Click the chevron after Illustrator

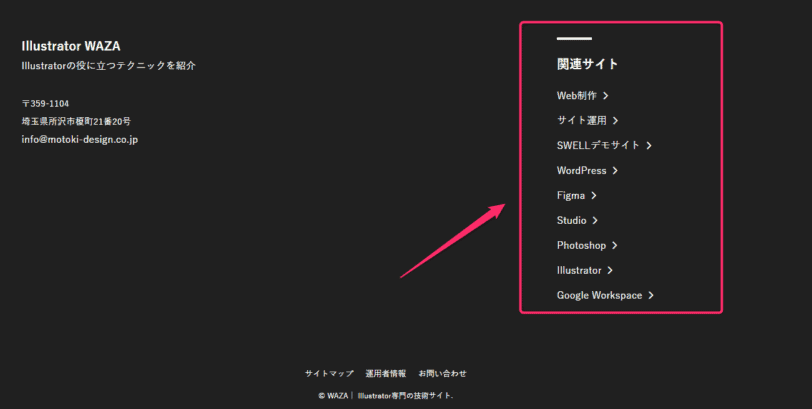pos(610,270)
